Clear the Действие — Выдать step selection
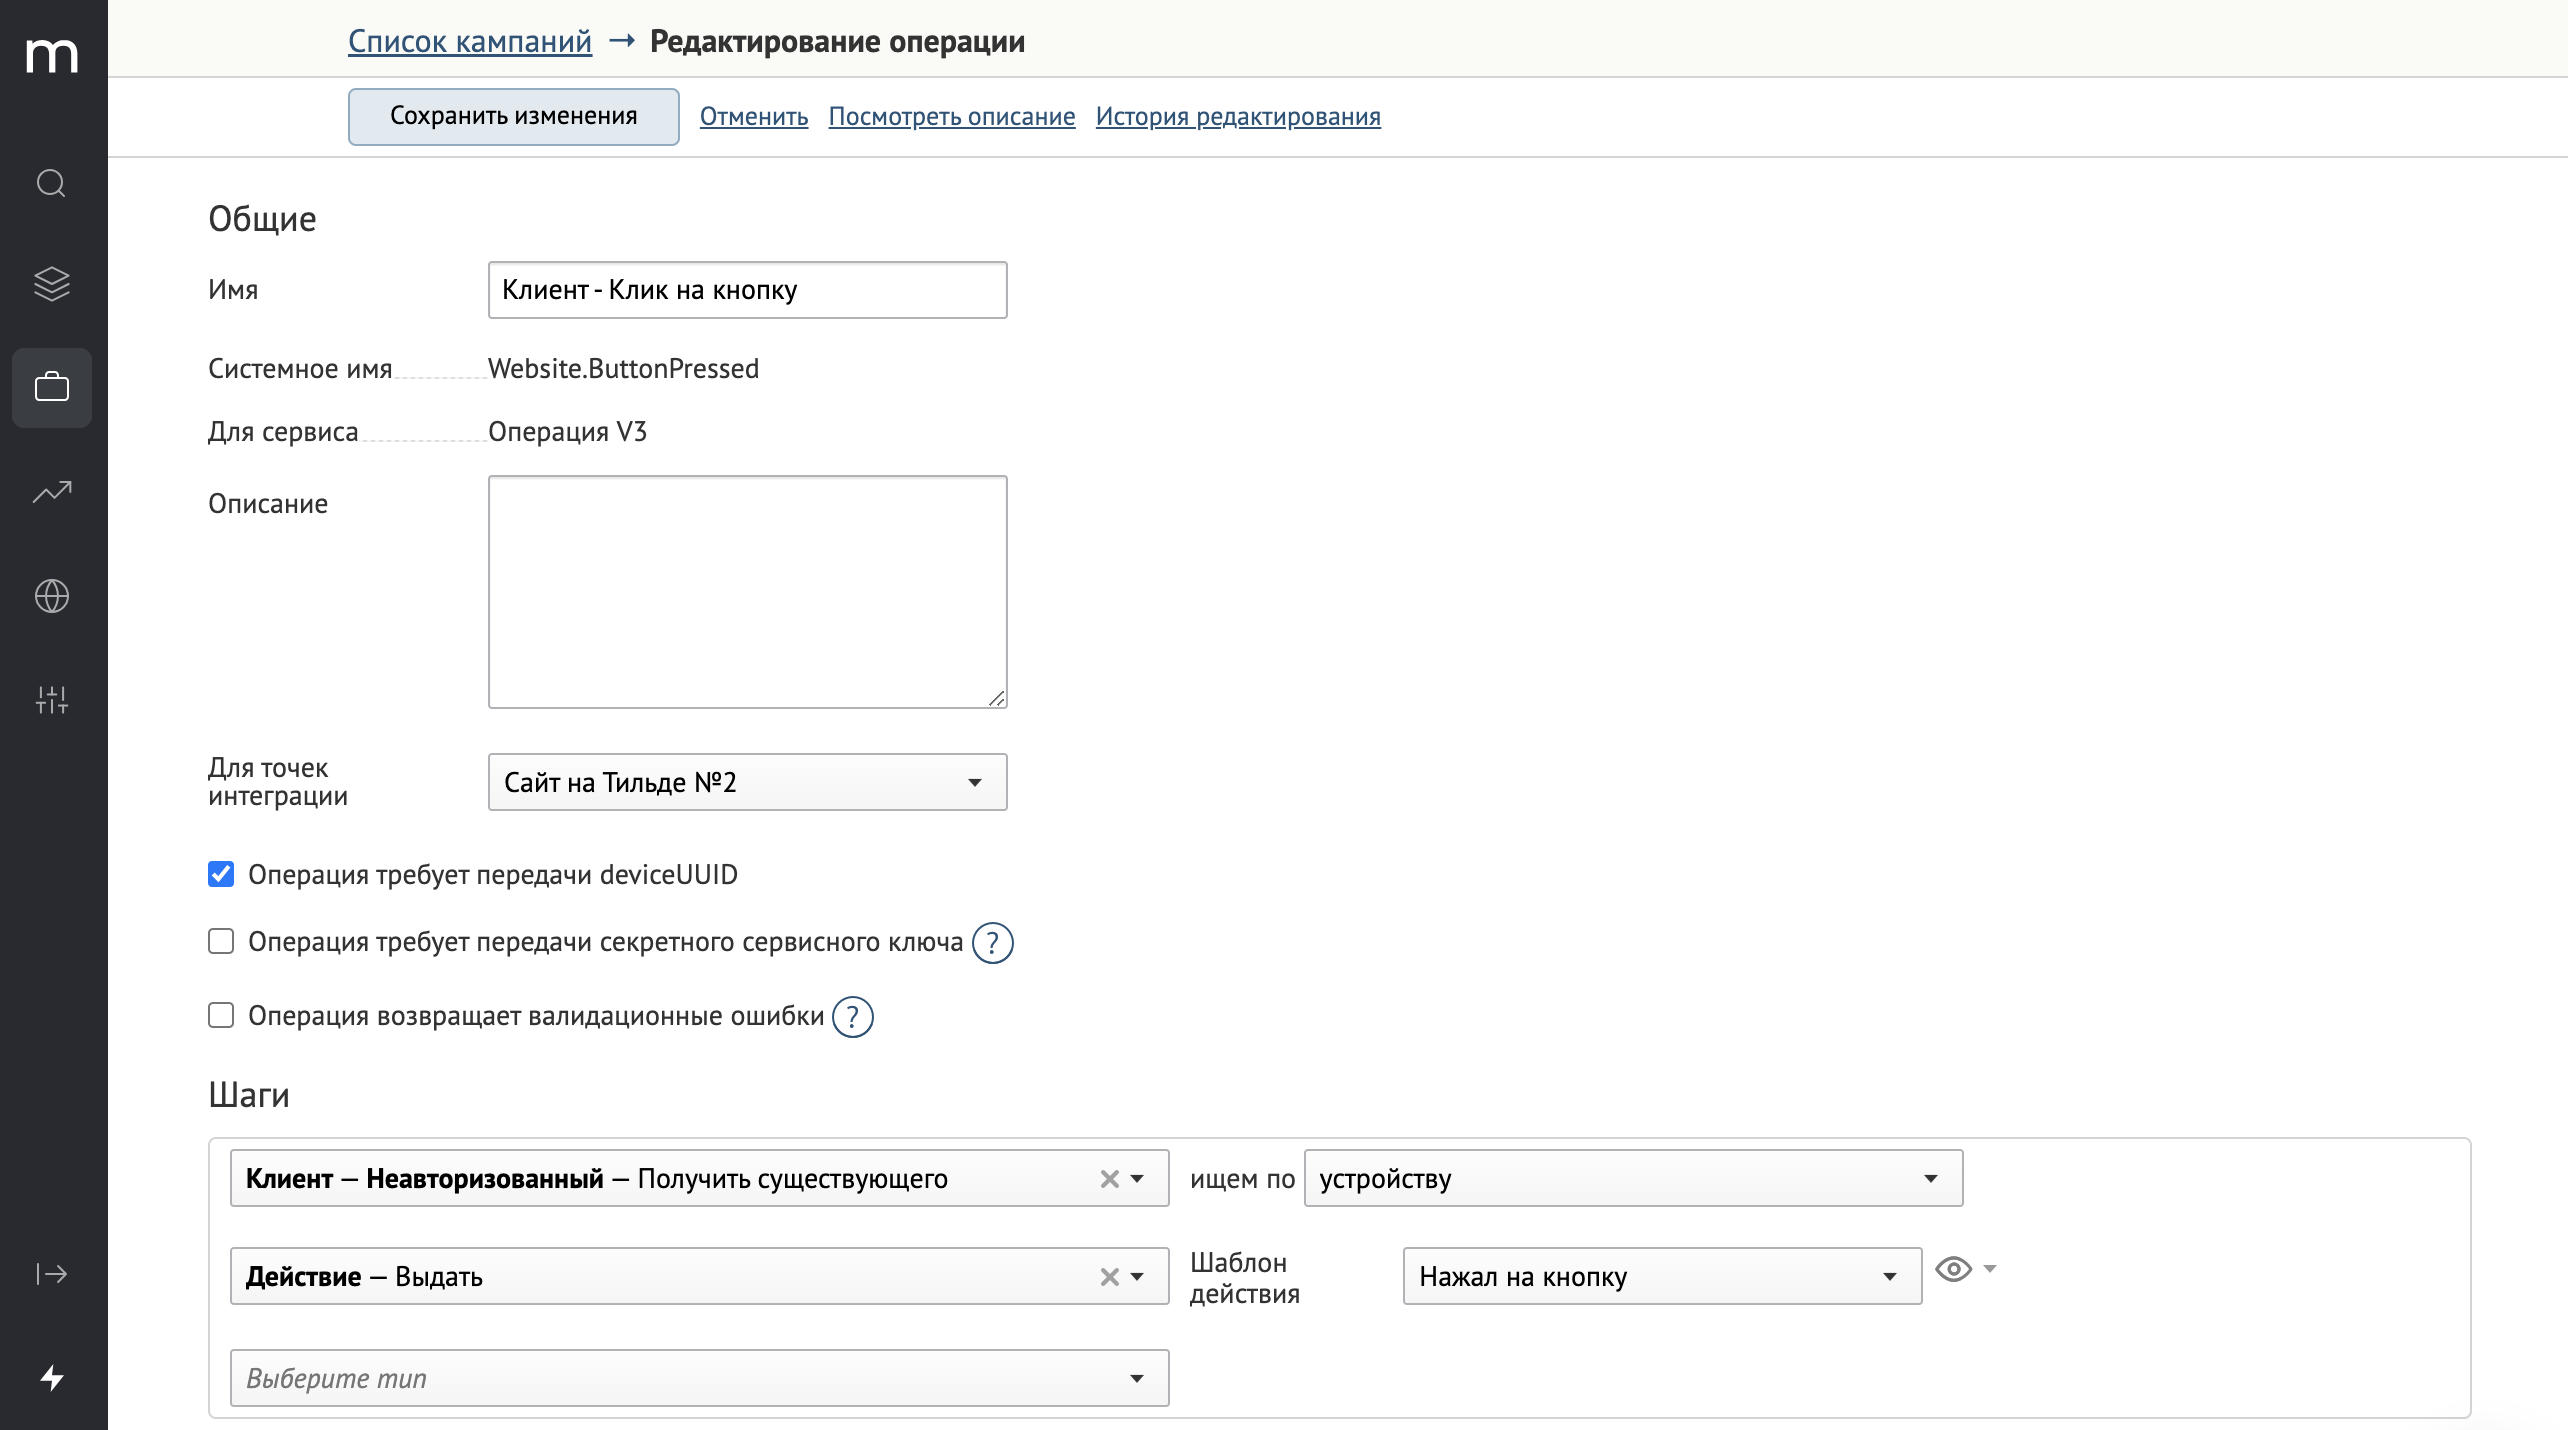The image size is (2568, 1430). (1109, 1277)
